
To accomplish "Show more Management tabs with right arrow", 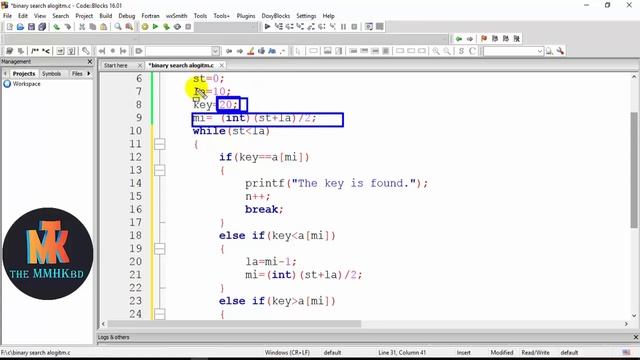I will [89, 73].
